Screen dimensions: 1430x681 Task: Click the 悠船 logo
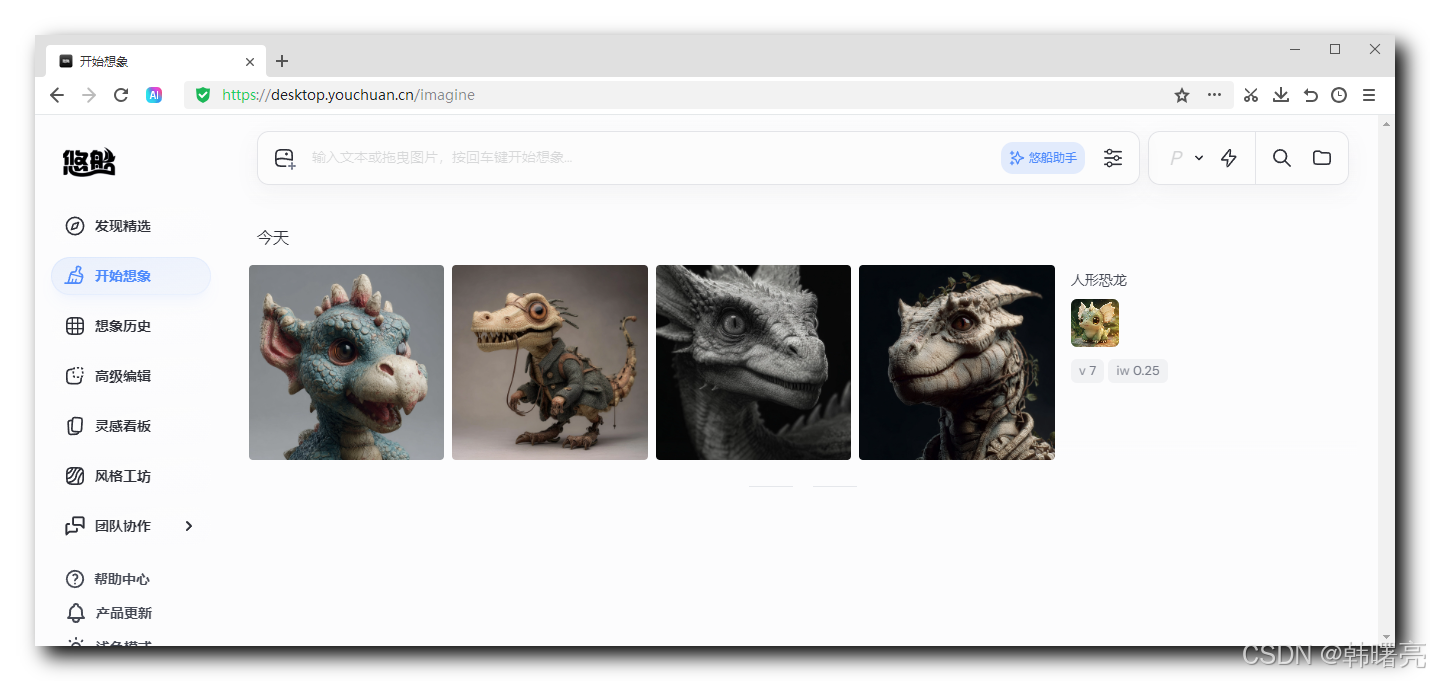89,162
